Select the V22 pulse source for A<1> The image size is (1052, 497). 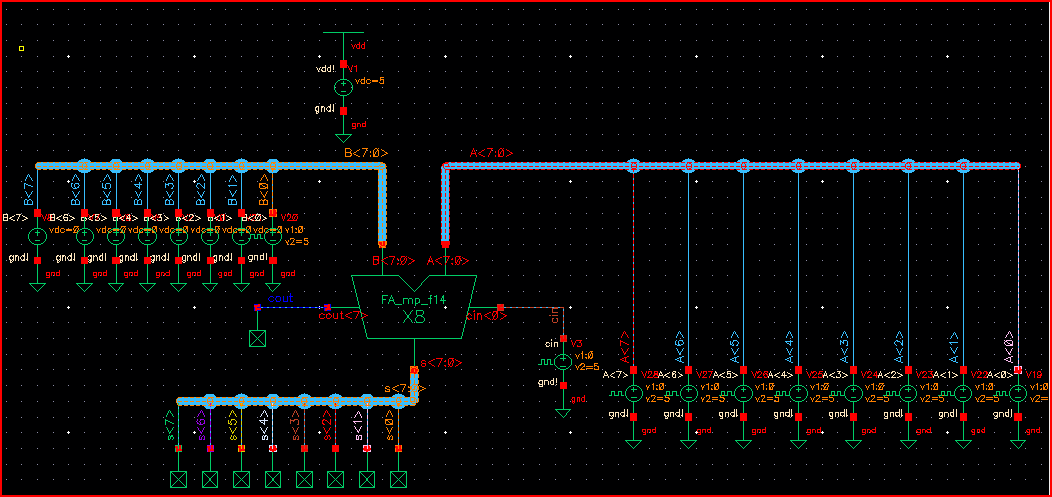coord(963,393)
